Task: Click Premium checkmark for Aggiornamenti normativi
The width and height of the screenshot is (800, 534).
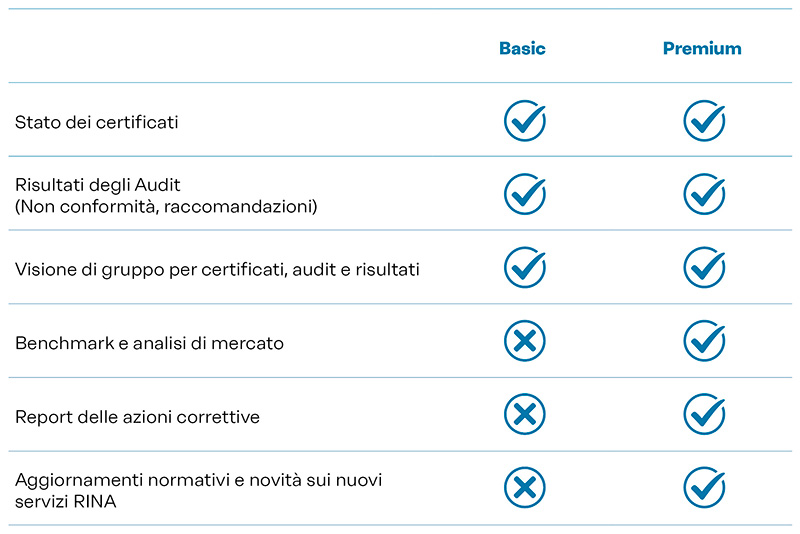Action: [x=703, y=489]
